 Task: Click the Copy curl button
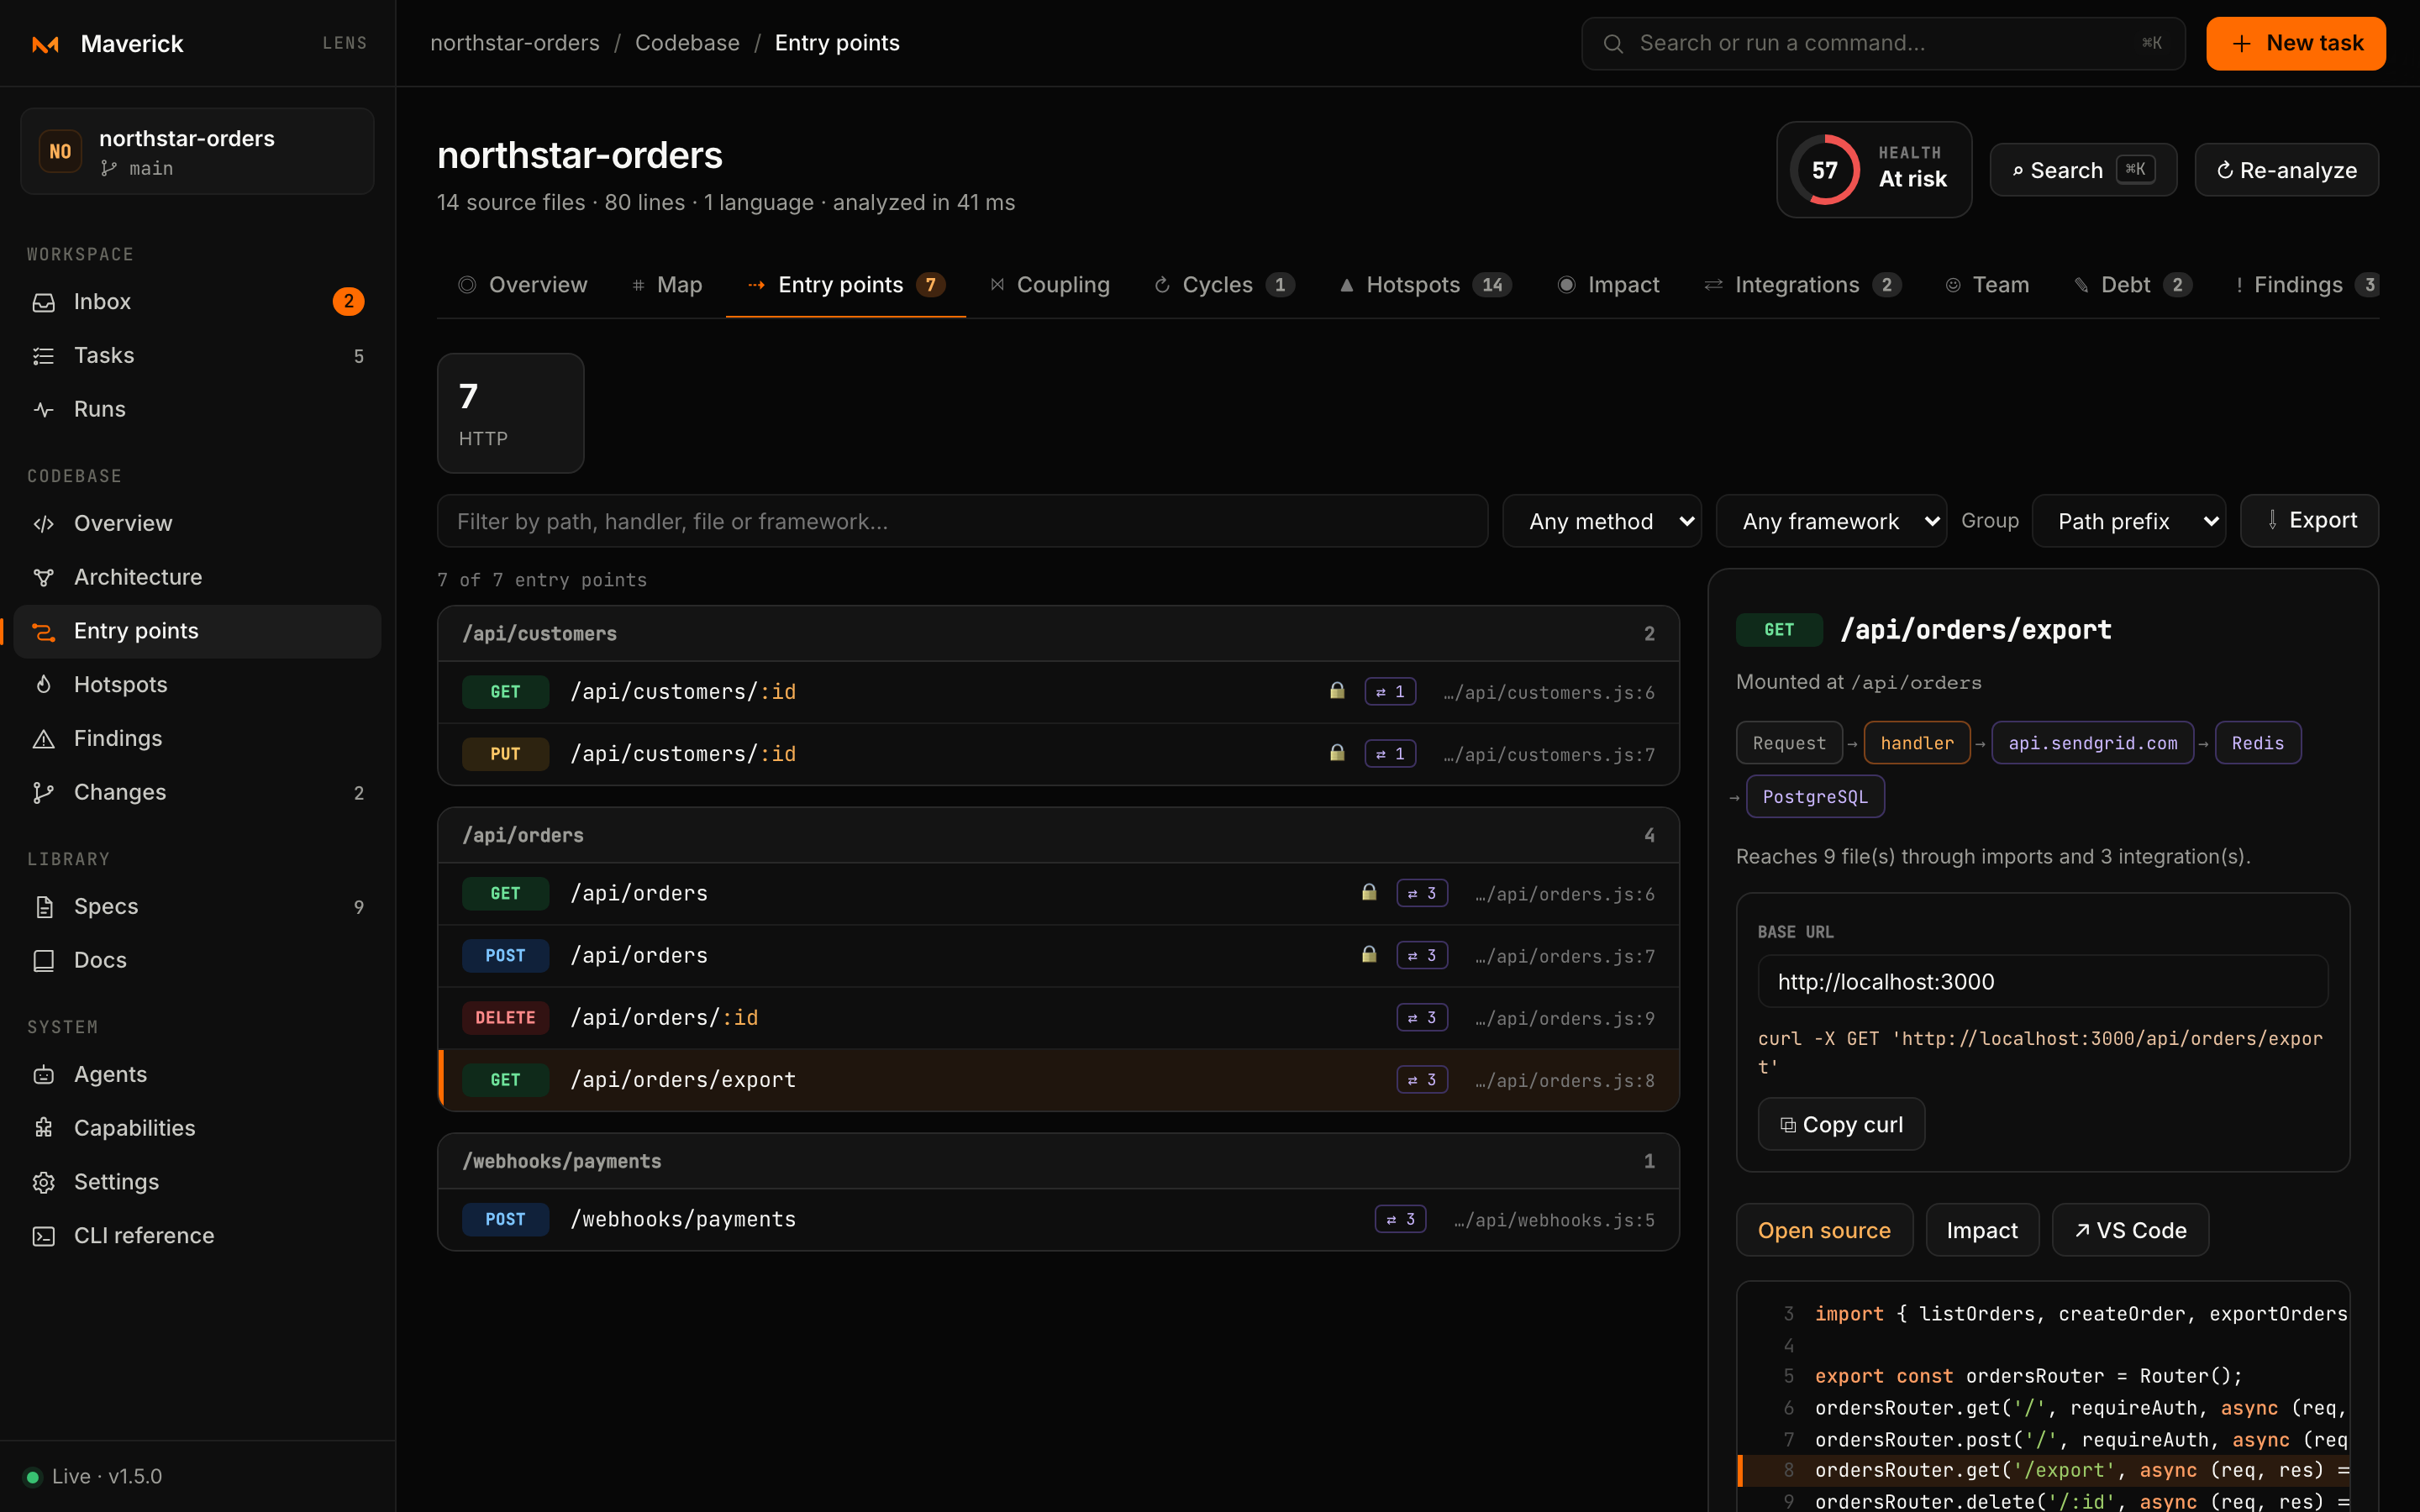[1841, 1125]
